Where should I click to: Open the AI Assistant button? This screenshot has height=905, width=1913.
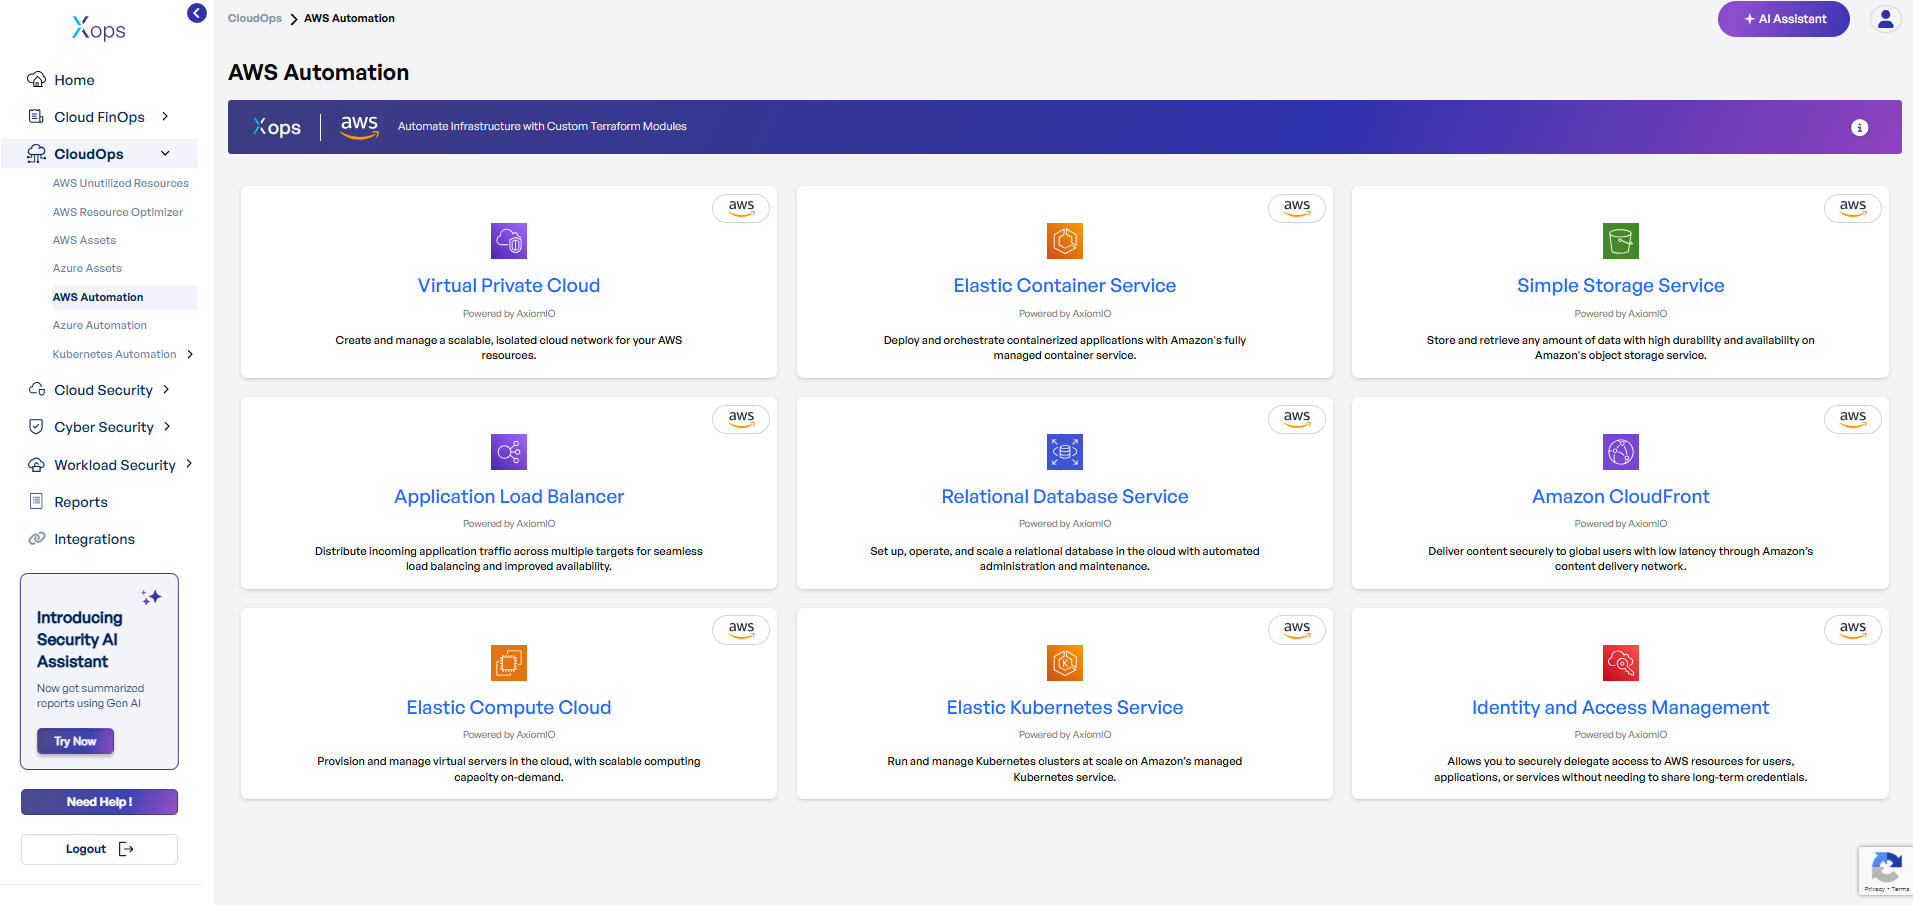[x=1783, y=19]
